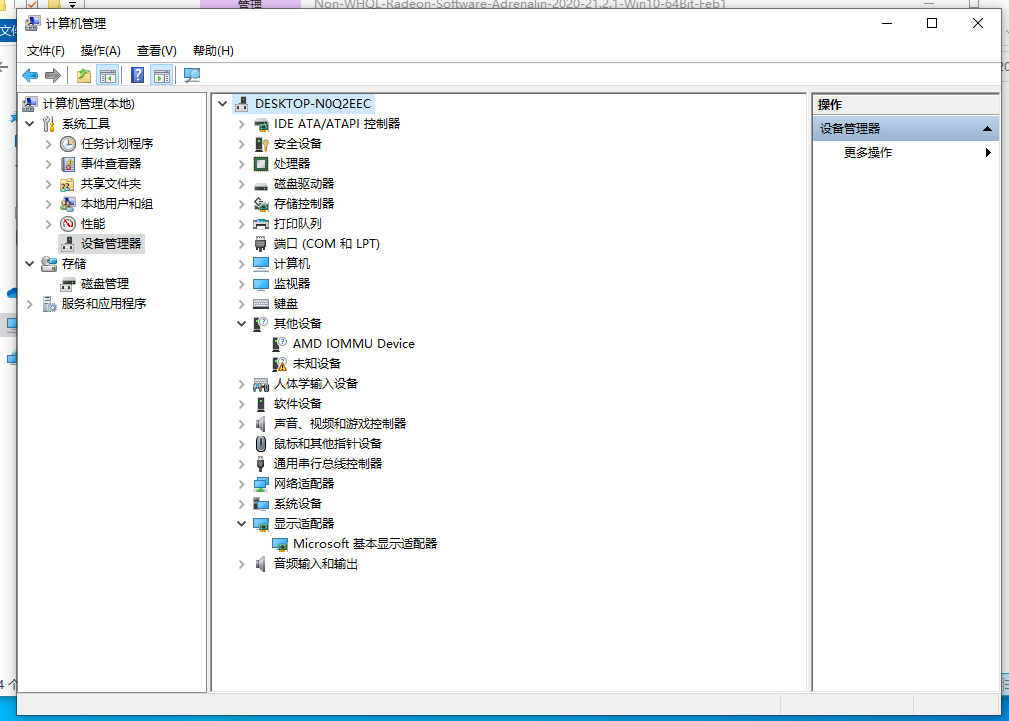The image size is (1009, 721).
Task: Collapse the 其他设备 category
Action: coord(241,324)
